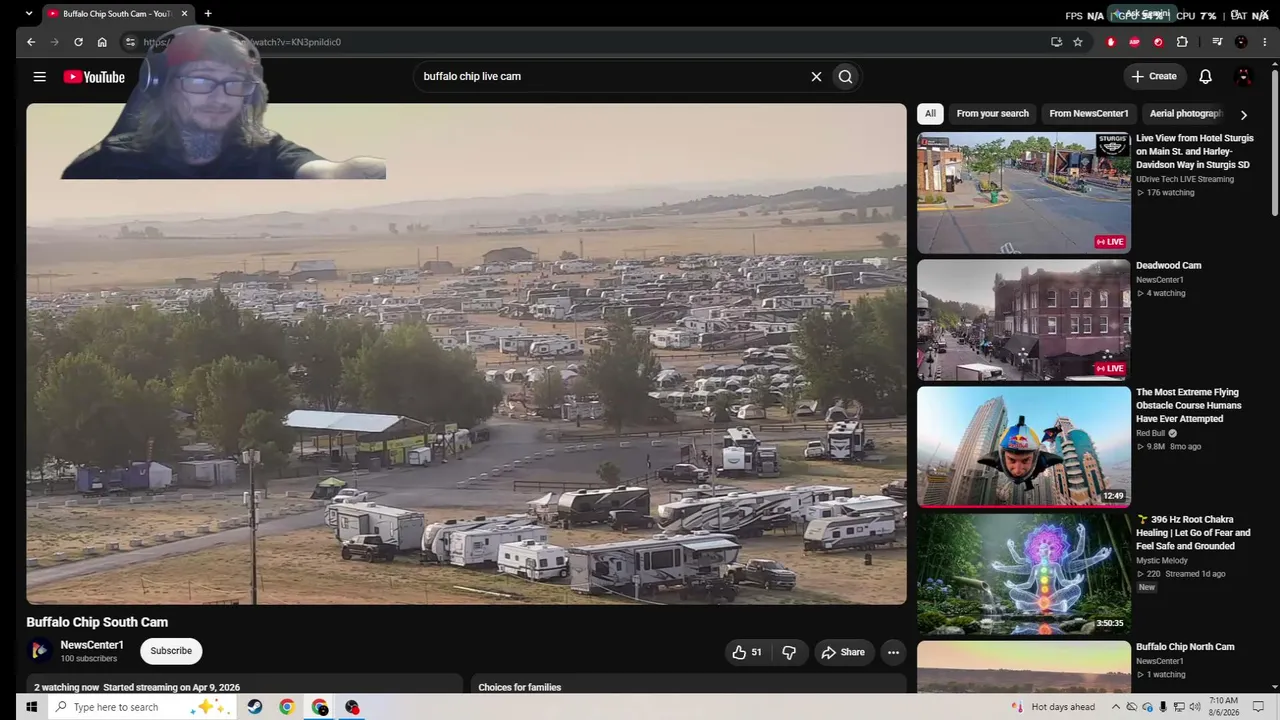Image resolution: width=1280 pixels, height=720 pixels.
Task: Click in the YouTube search field
Action: (x=612, y=76)
